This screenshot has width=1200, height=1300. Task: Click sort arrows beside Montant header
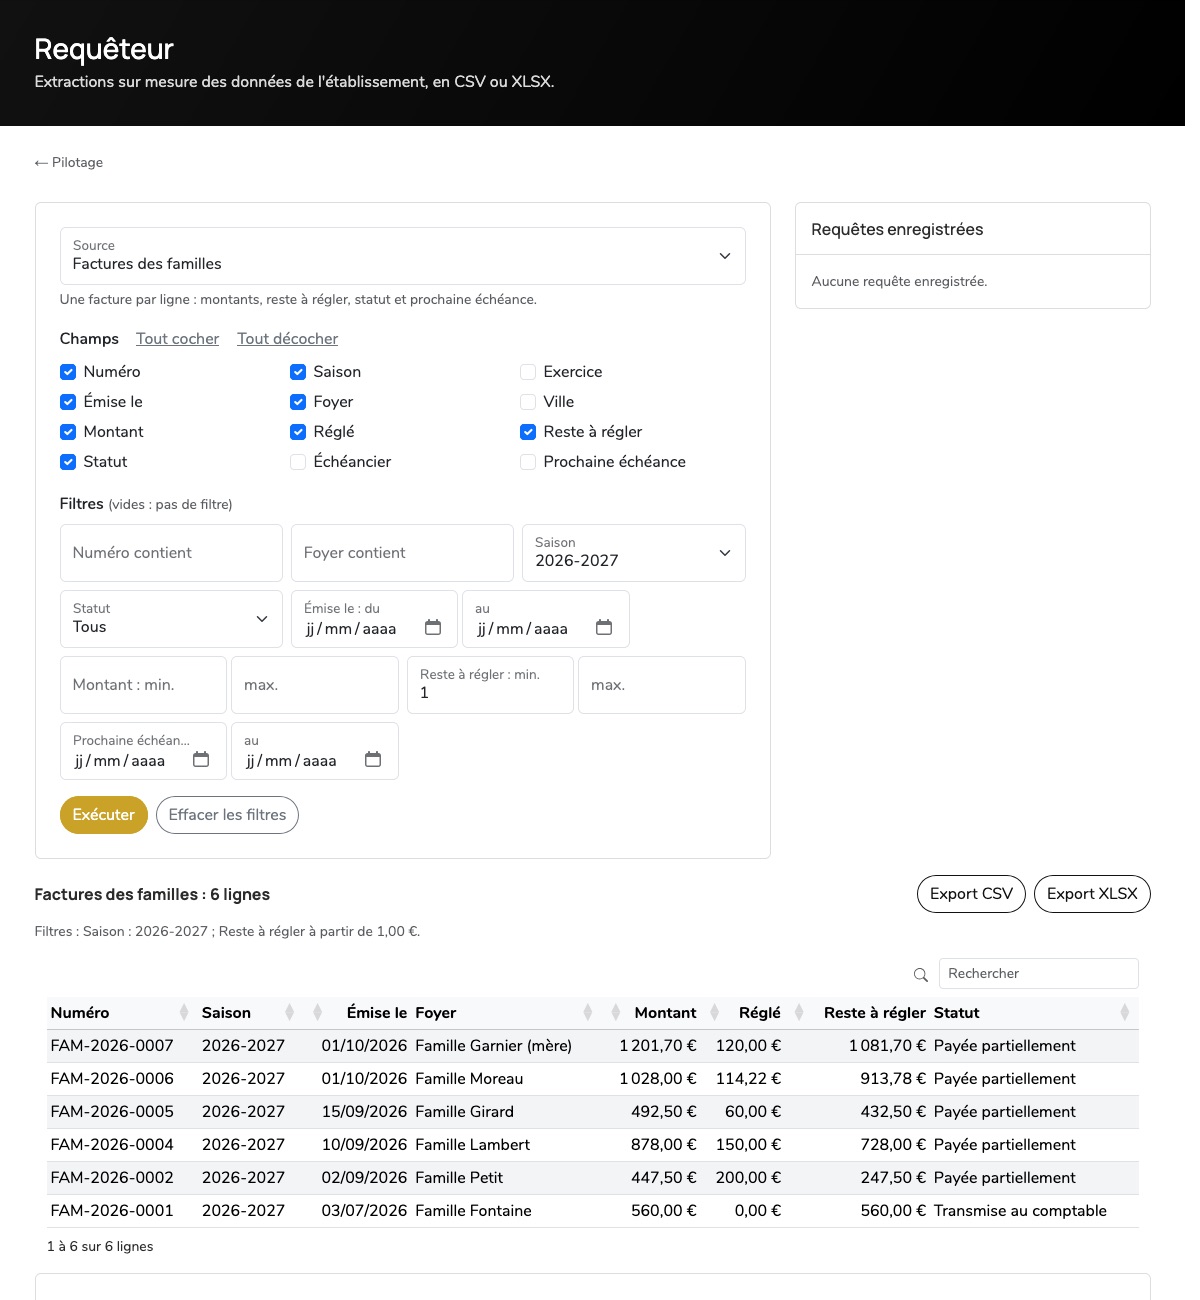[x=616, y=1012]
